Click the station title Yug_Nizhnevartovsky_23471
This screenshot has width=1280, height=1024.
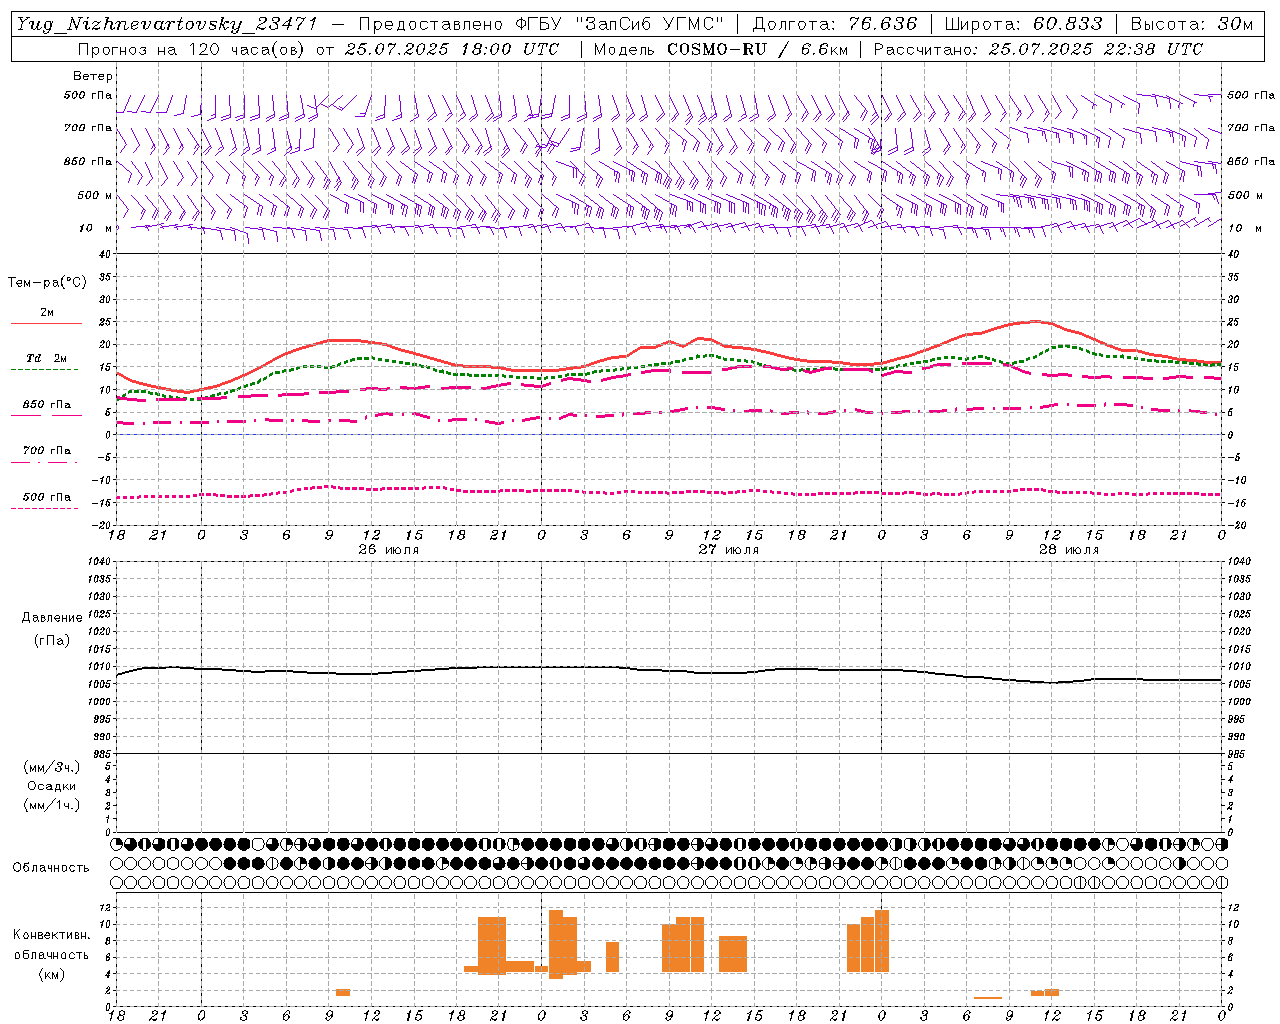click(167, 24)
